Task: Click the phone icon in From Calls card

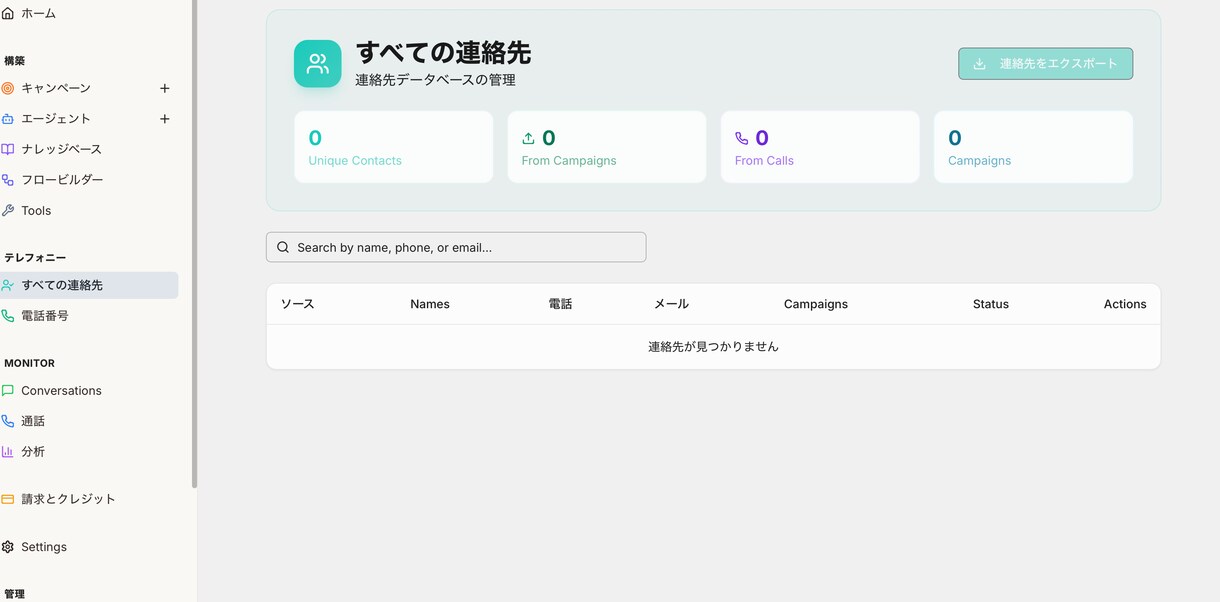Action: click(x=741, y=139)
